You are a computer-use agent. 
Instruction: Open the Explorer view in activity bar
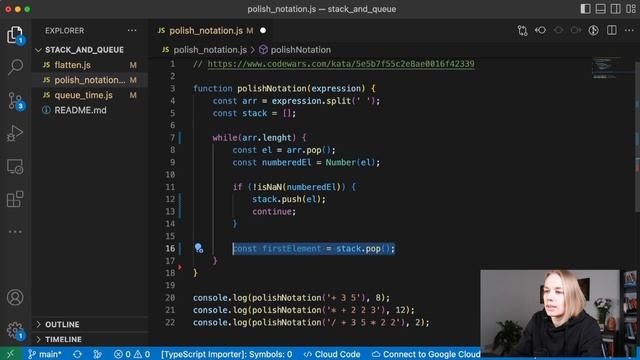[x=15, y=35]
